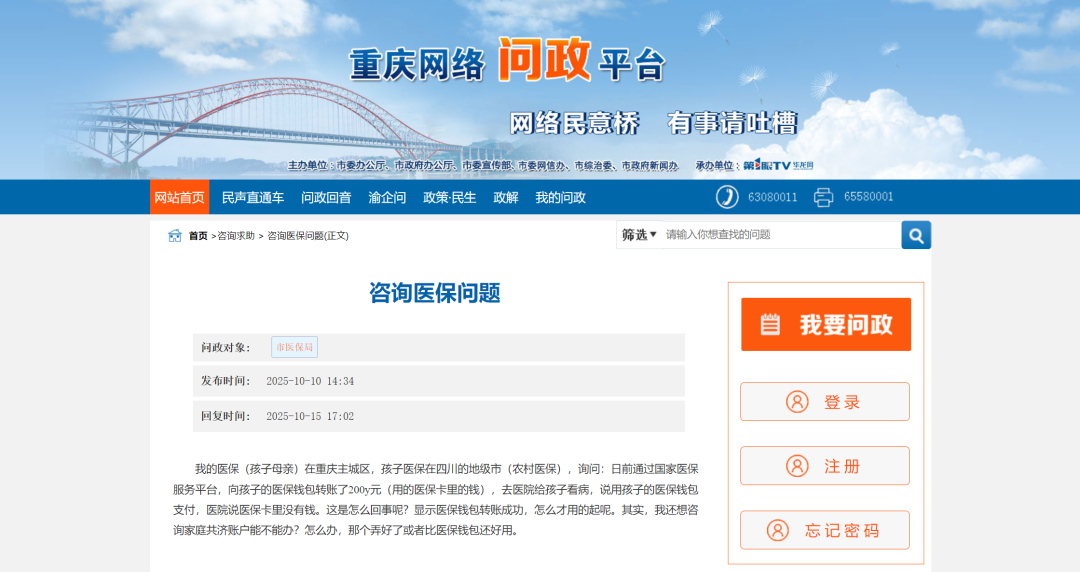Click the 华龙网 TV logo in header
The height and width of the screenshot is (572, 1080).
coord(779,165)
